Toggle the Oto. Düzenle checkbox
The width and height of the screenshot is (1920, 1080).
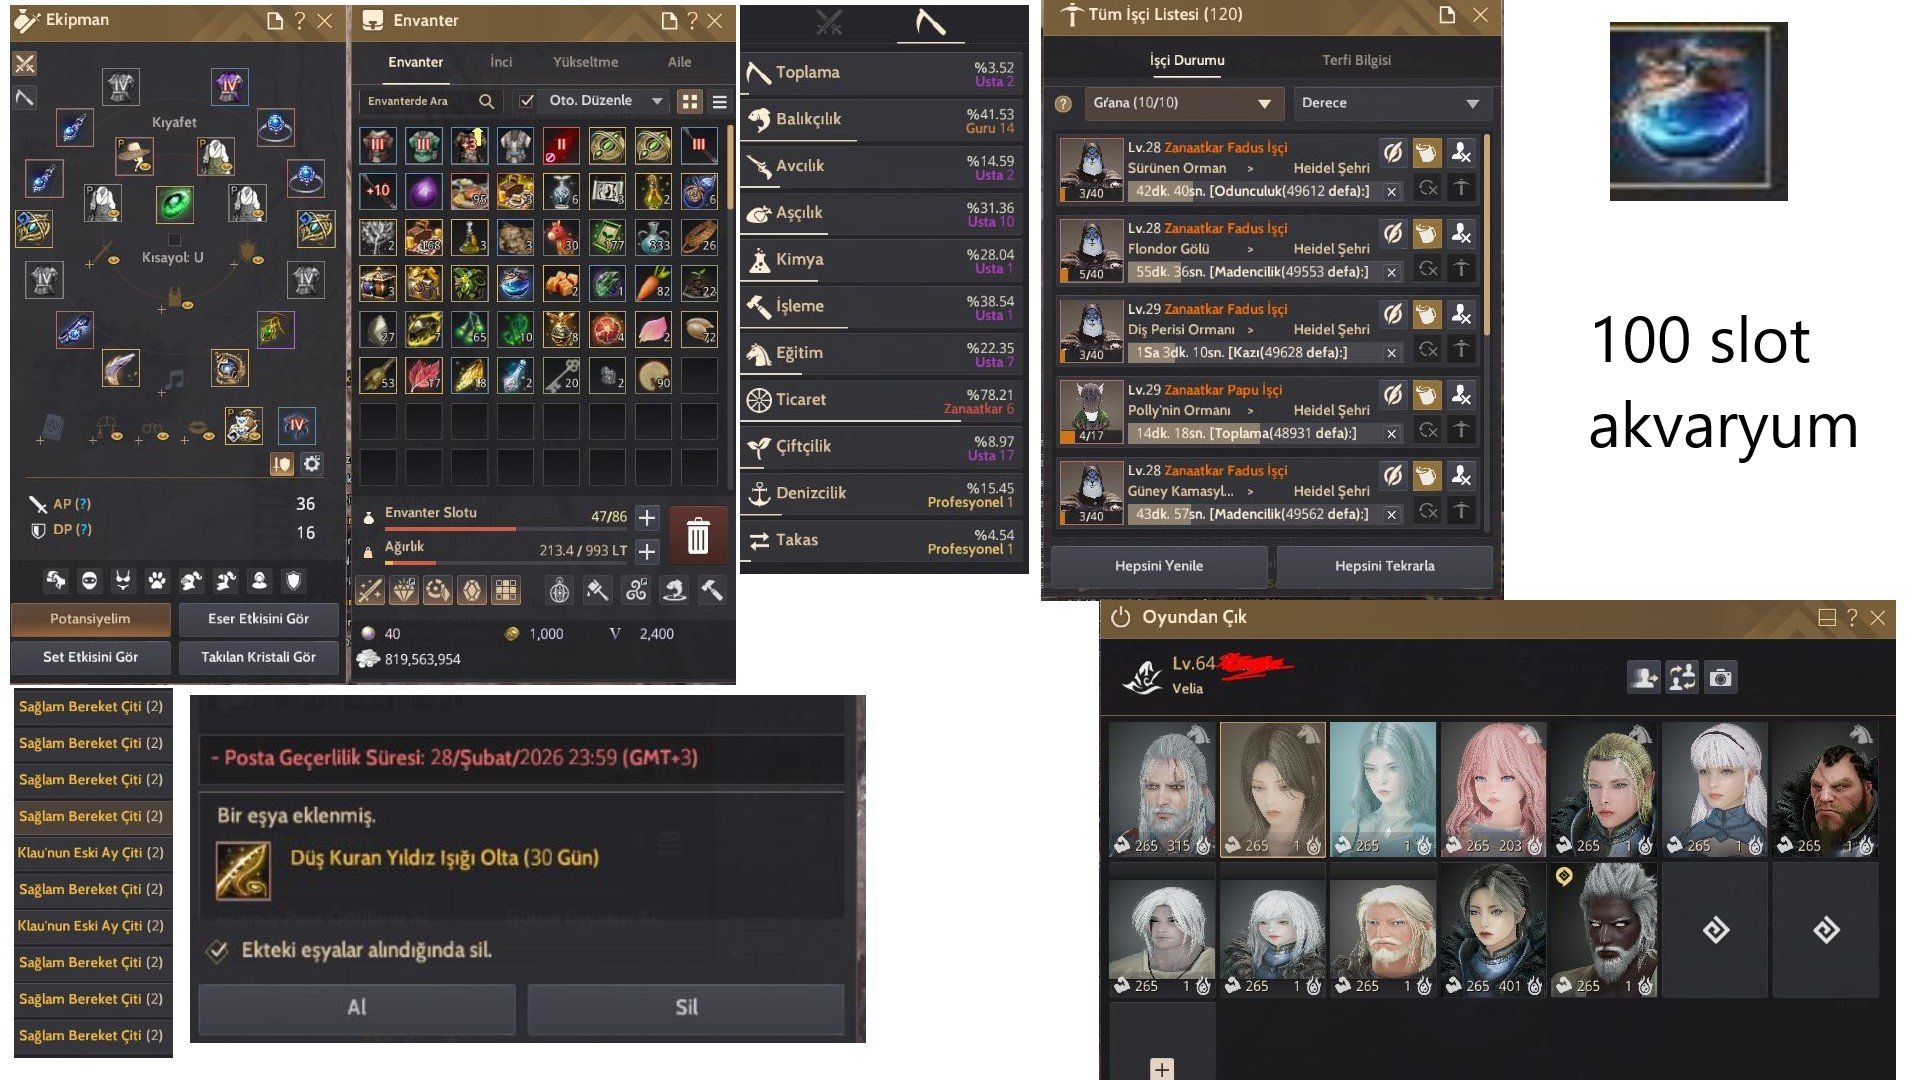[x=527, y=101]
